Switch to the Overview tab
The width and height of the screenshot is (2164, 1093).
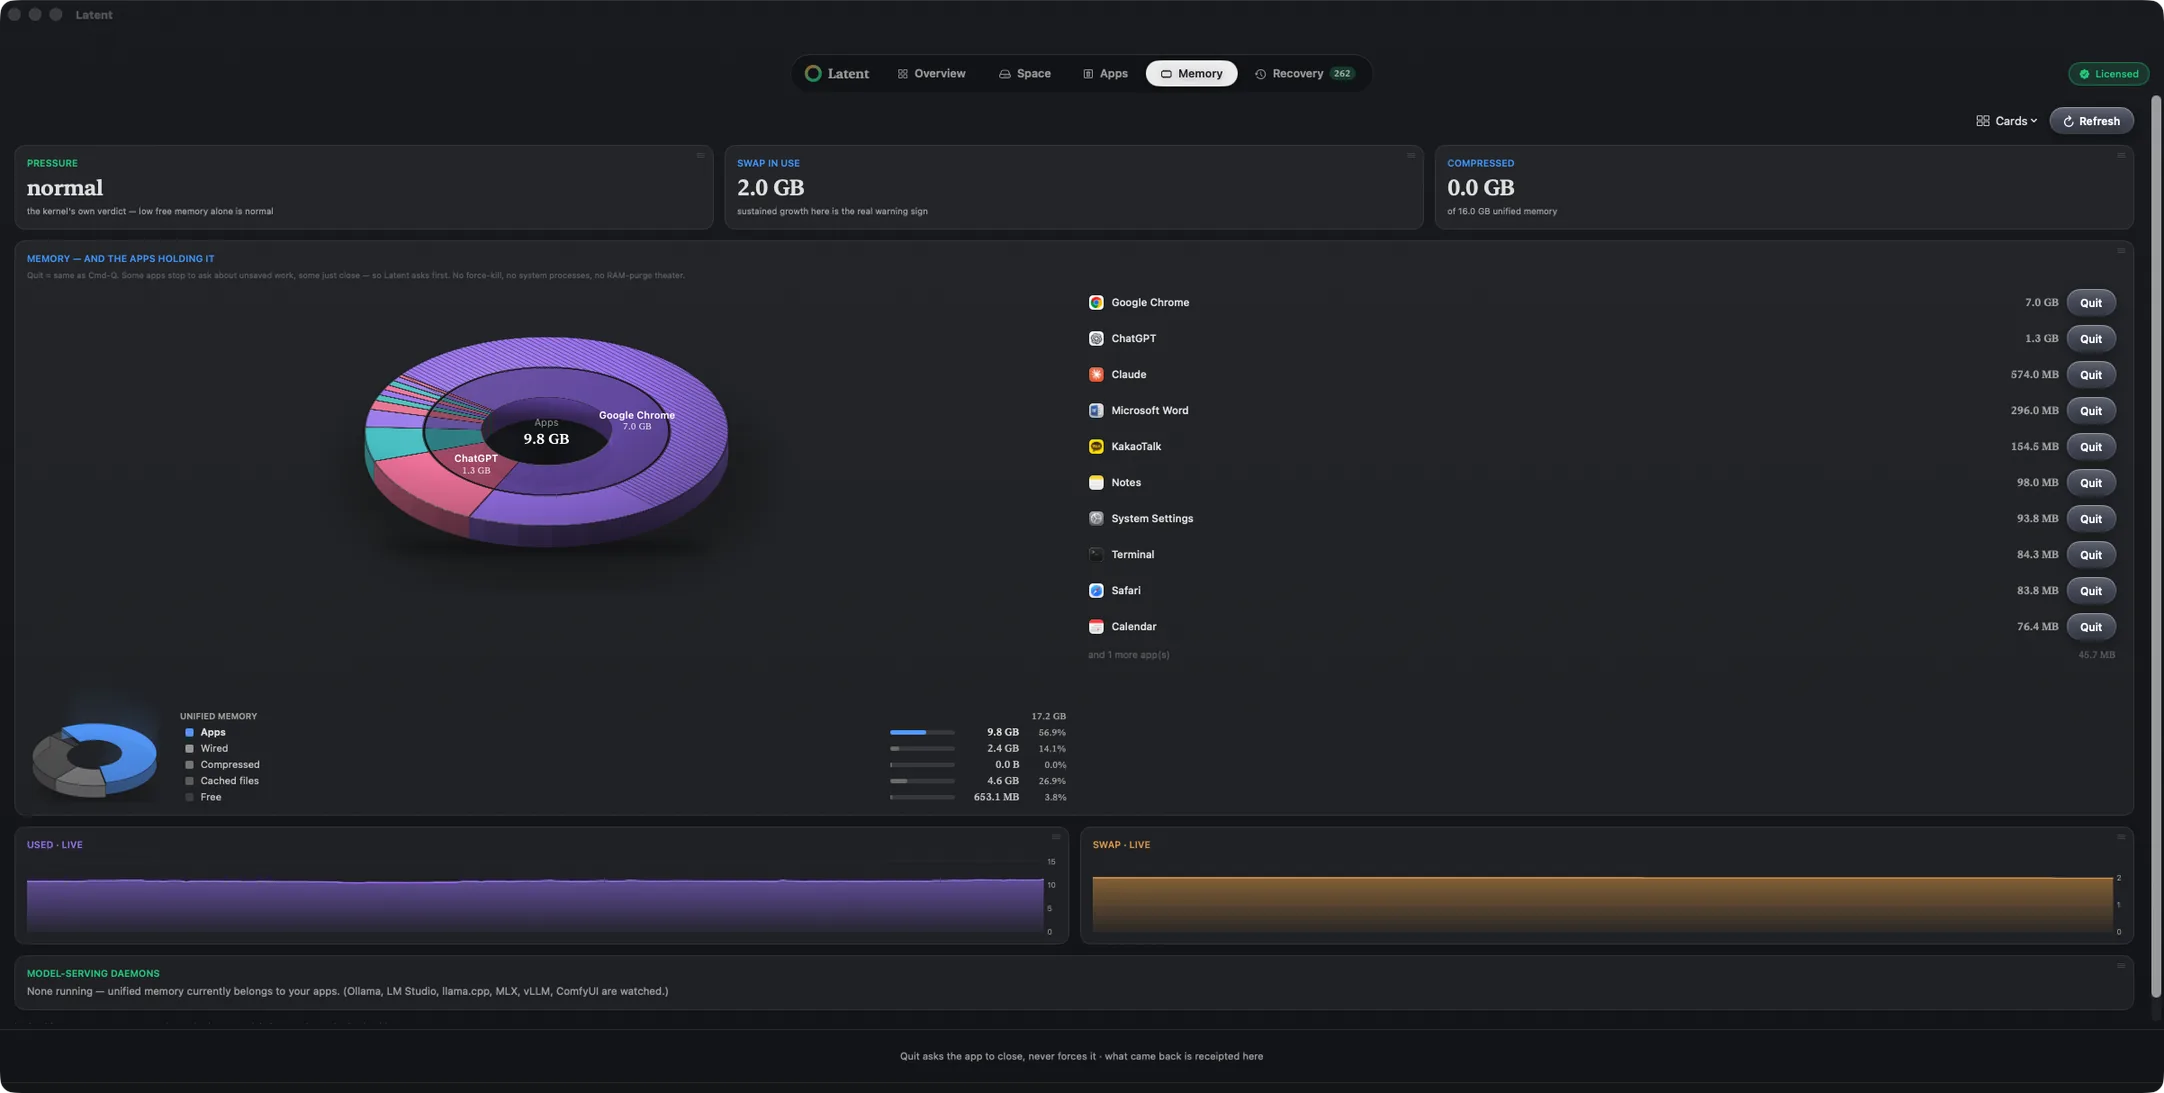click(x=931, y=74)
